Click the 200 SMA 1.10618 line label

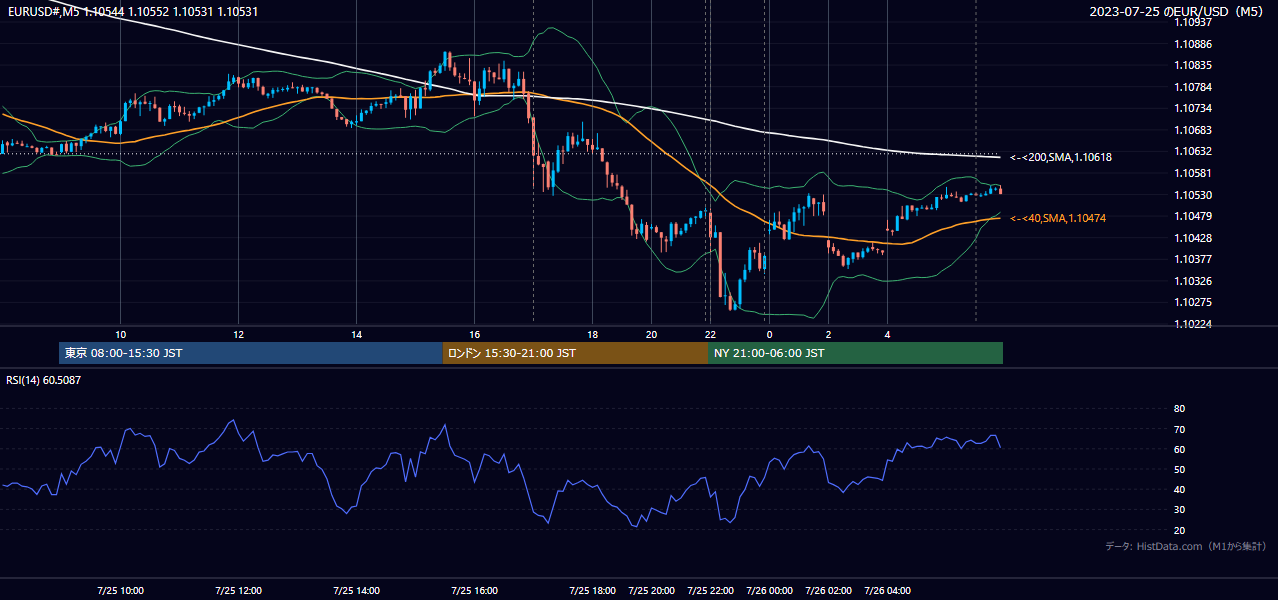[1061, 157]
